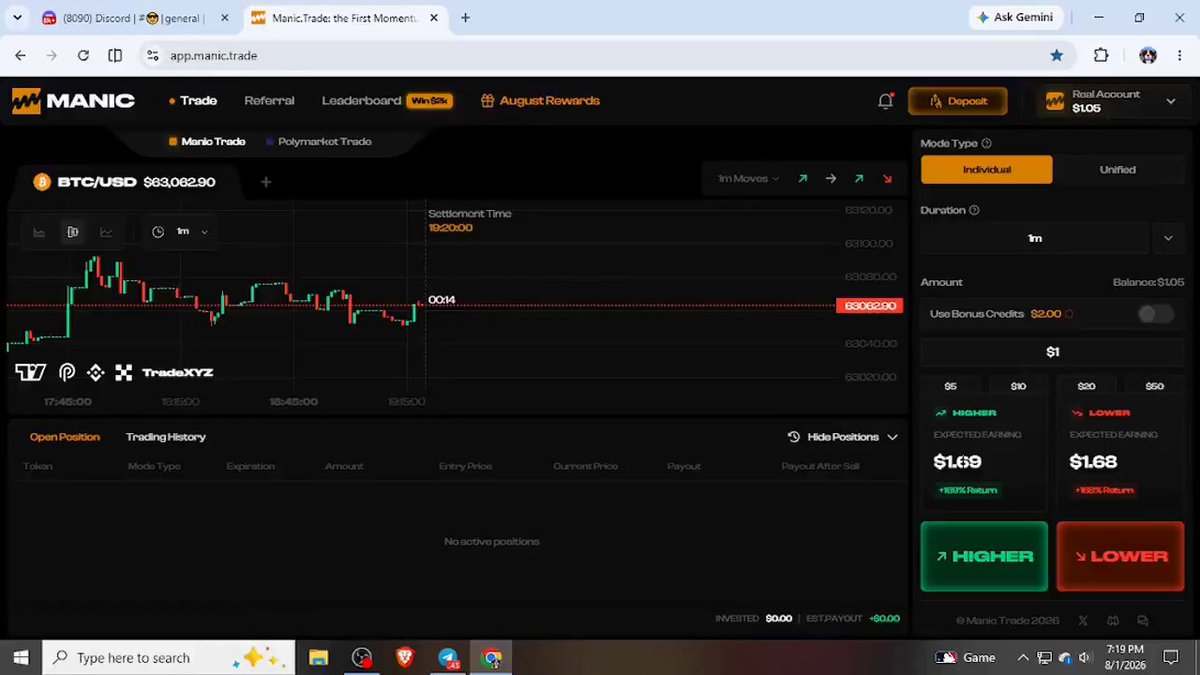The height and width of the screenshot is (675, 1200).
Task: Click the Deposit button
Action: pos(957,101)
